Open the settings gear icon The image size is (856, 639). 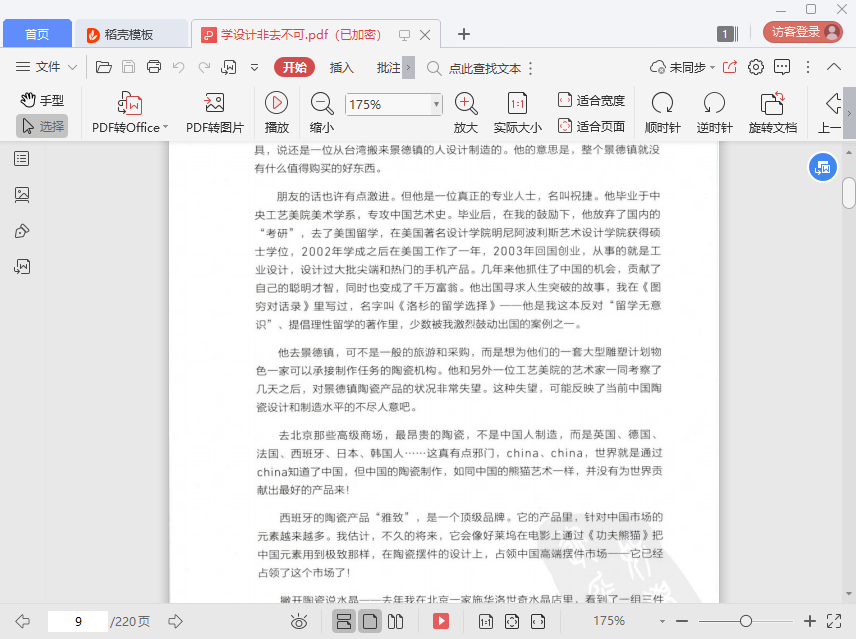[x=756, y=67]
